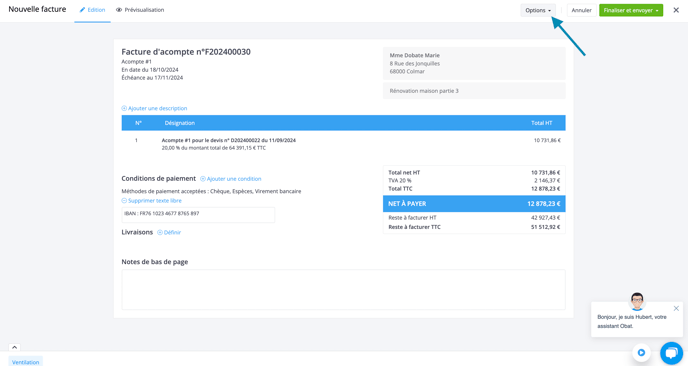Click the pencil icon beside Edition
This screenshot has width=688, height=366.
coord(82,10)
